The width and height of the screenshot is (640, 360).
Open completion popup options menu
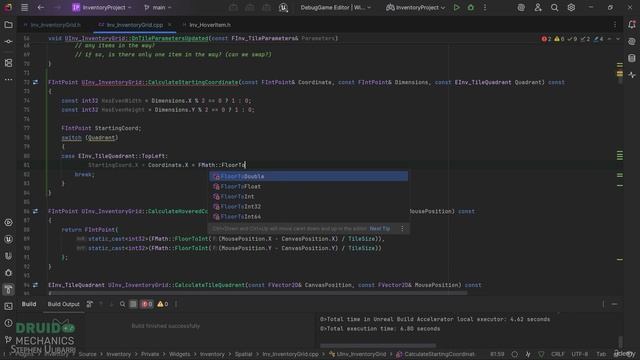tap(402, 229)
